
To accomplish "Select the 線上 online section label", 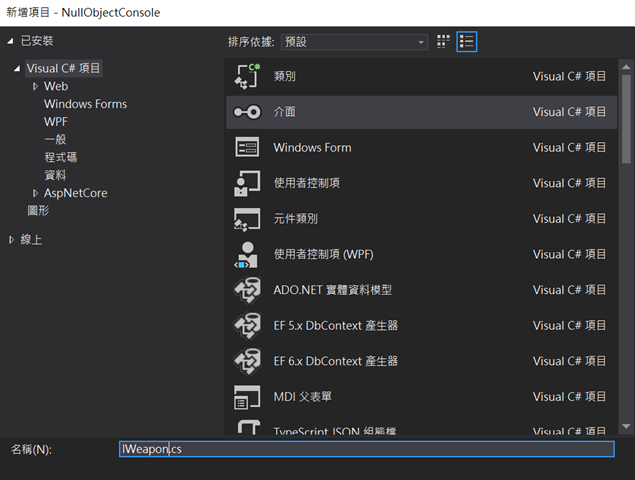I will [x=31, y=240].
